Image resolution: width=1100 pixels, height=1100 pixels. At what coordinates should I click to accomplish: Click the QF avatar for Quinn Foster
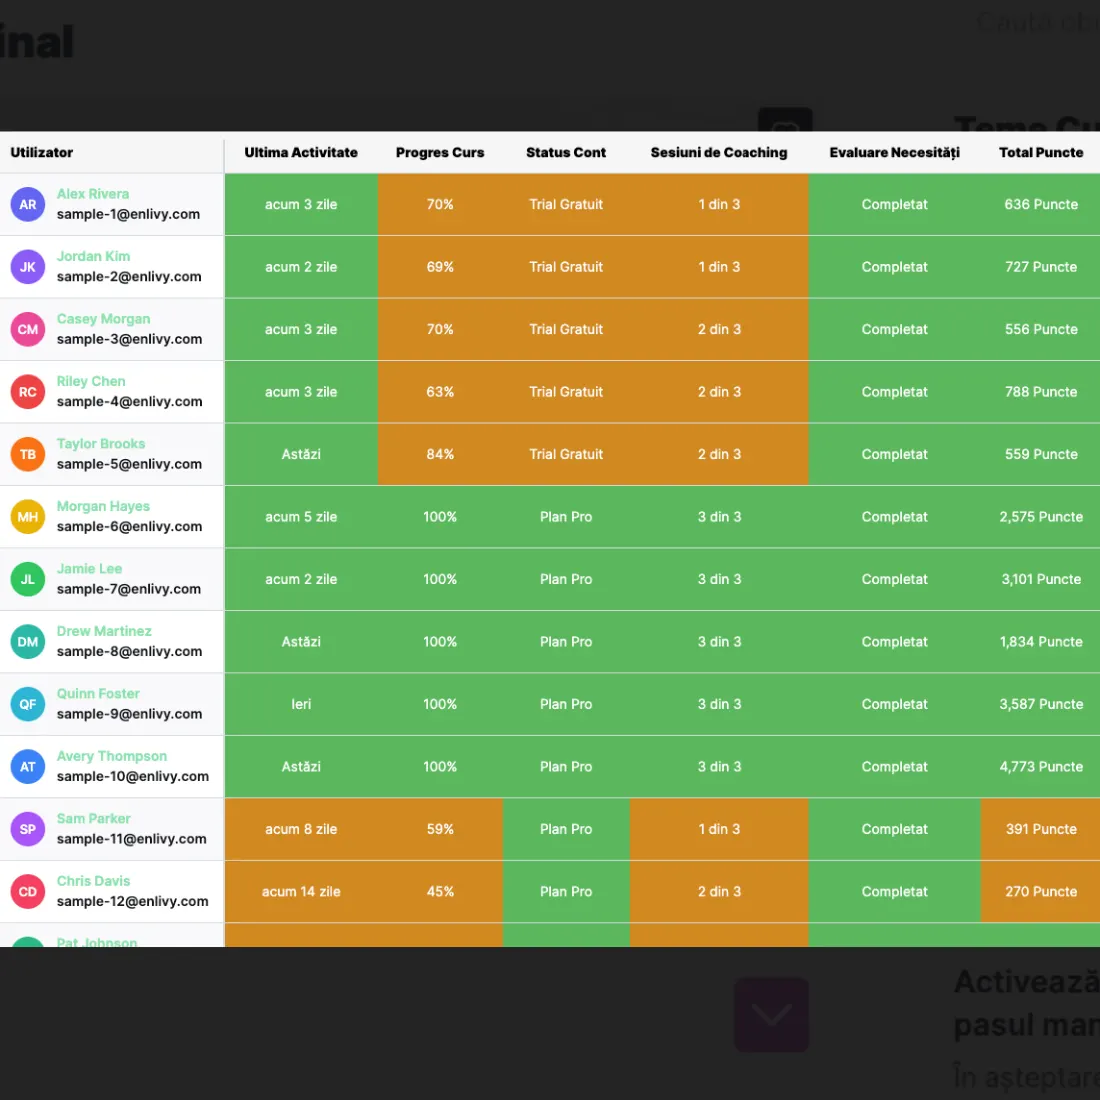click(x=27, y=704)
